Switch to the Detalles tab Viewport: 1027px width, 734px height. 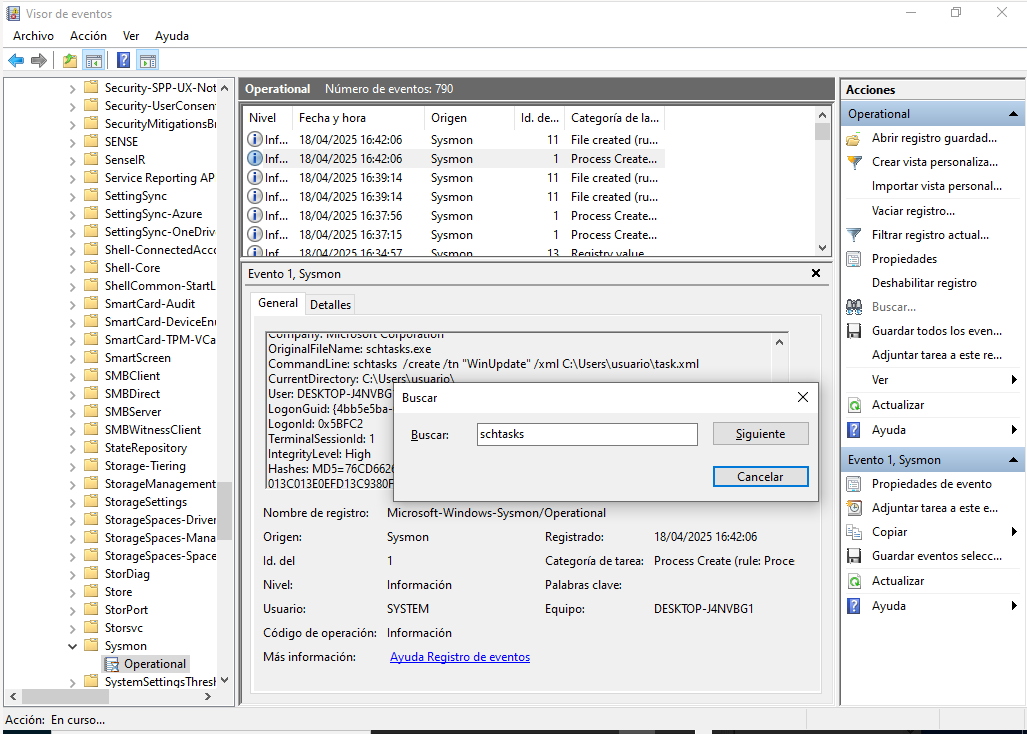pos(331,304)
